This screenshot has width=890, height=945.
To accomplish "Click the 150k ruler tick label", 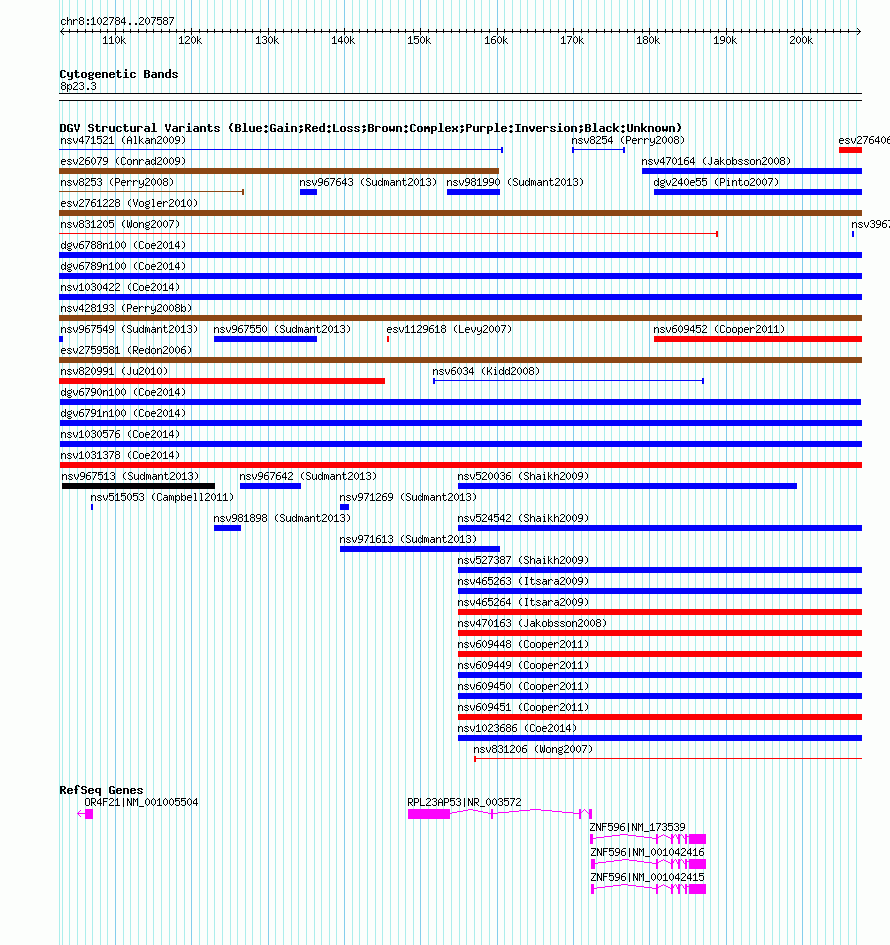I will point(419,40).
